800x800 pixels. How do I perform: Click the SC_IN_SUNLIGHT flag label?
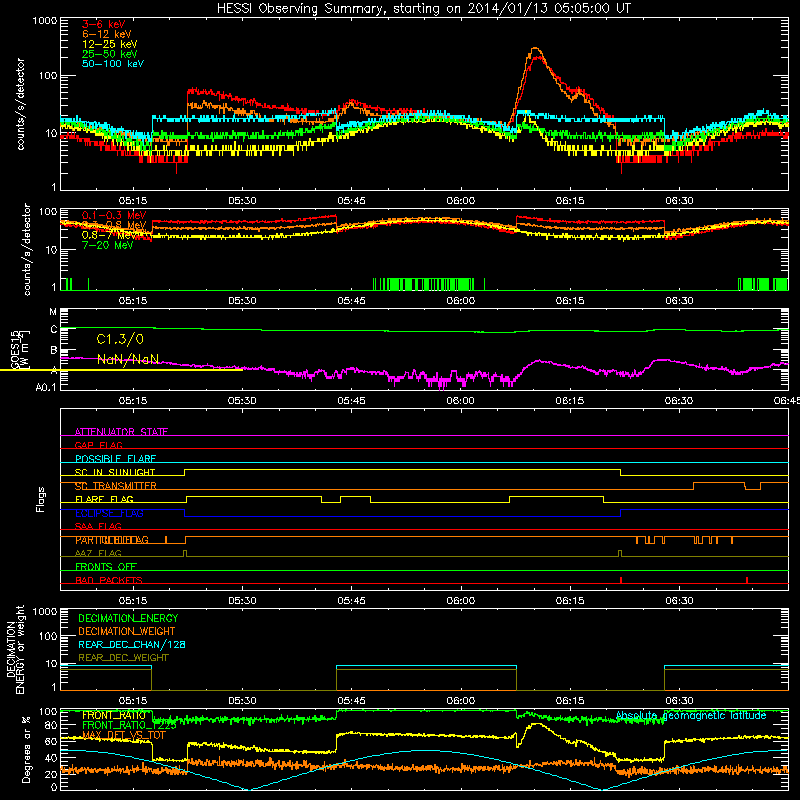[x=115, y=472]
